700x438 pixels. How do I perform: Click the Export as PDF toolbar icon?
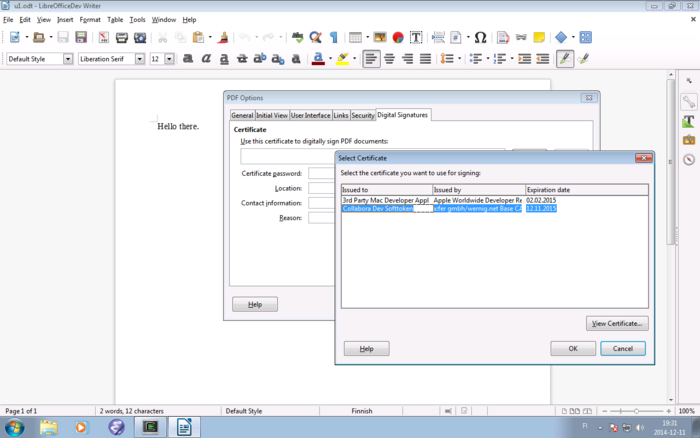tap(104, 38)
